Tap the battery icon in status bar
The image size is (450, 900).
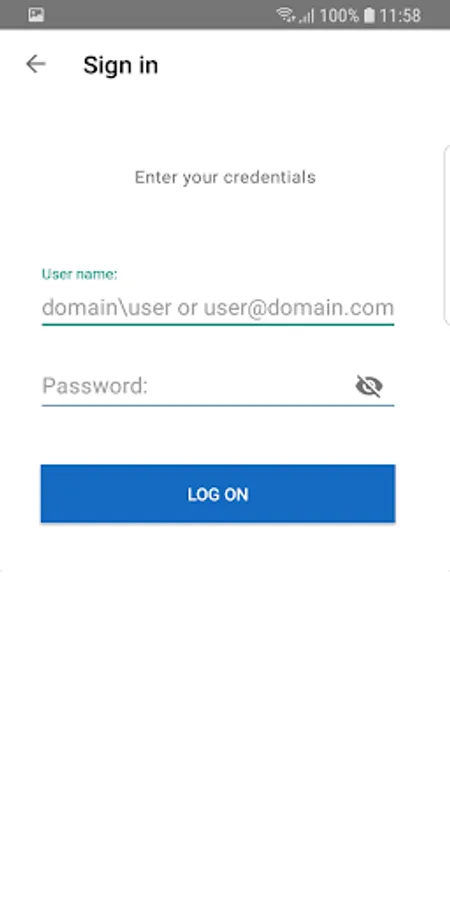coord(370,15)
